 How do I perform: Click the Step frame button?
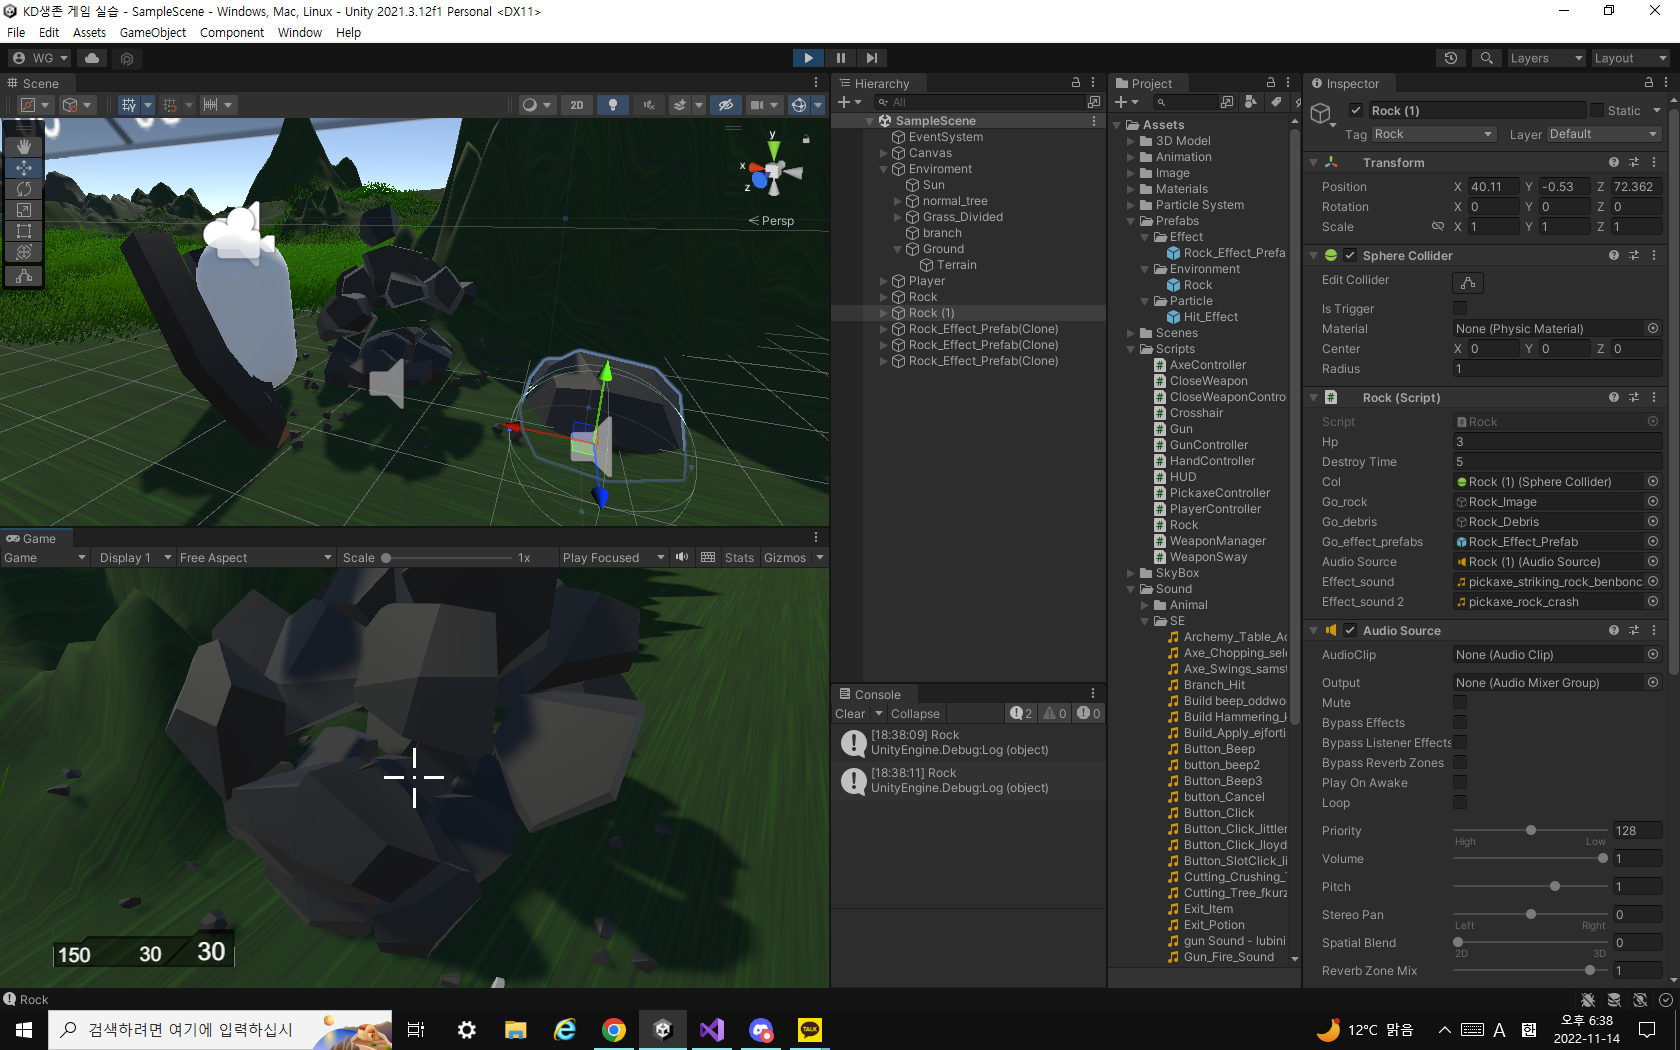872,58
